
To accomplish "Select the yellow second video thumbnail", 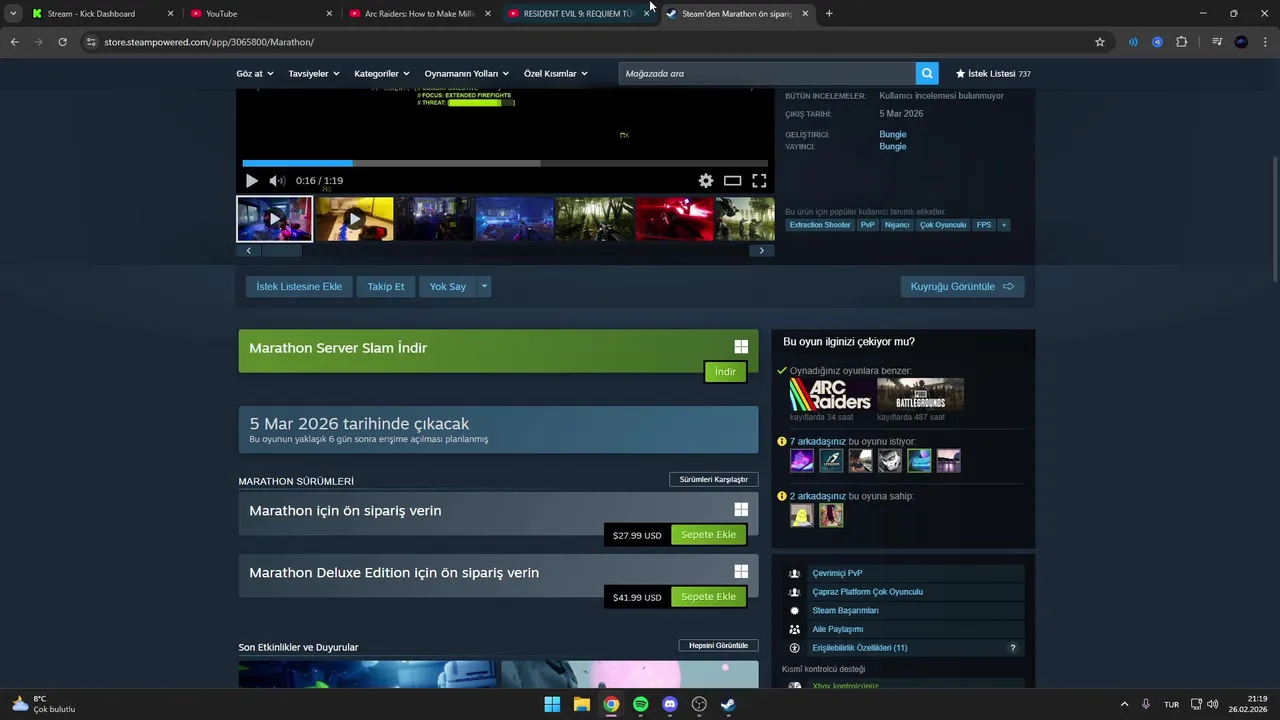I will coord(355,219).
